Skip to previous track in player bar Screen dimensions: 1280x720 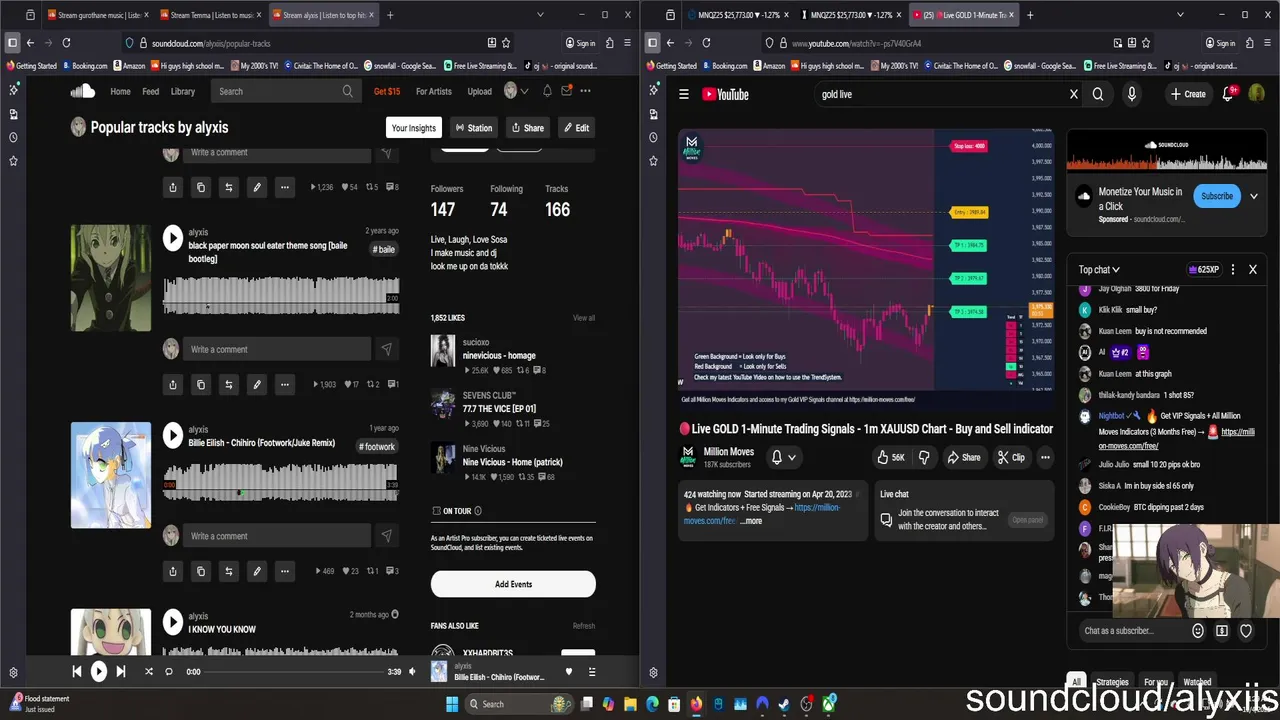pyautogui.click(x=77, y=672)
